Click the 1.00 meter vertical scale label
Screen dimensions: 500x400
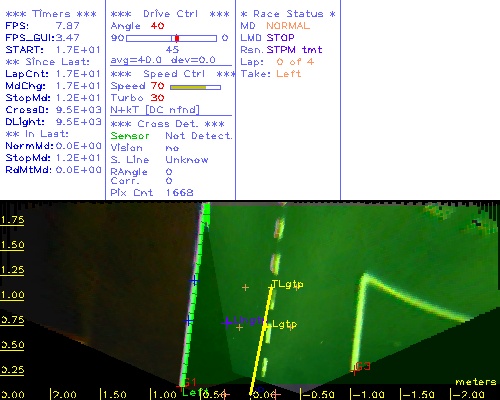click(12, 295)
